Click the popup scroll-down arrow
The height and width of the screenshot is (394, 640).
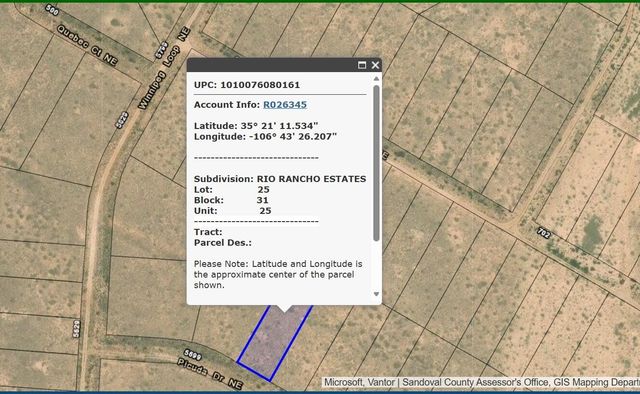point(376,294)
